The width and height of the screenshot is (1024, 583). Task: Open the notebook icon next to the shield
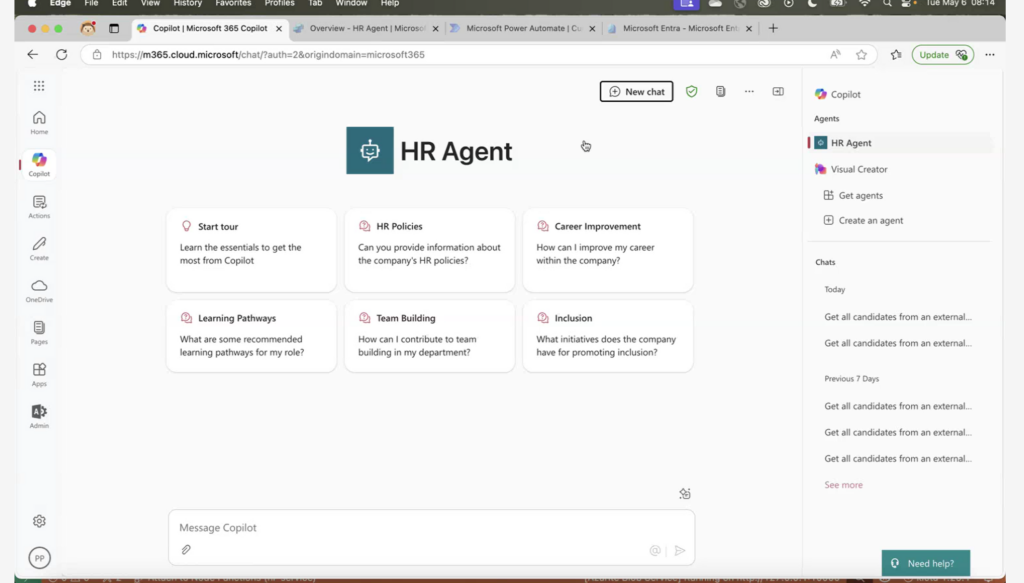tap(720, 91)
